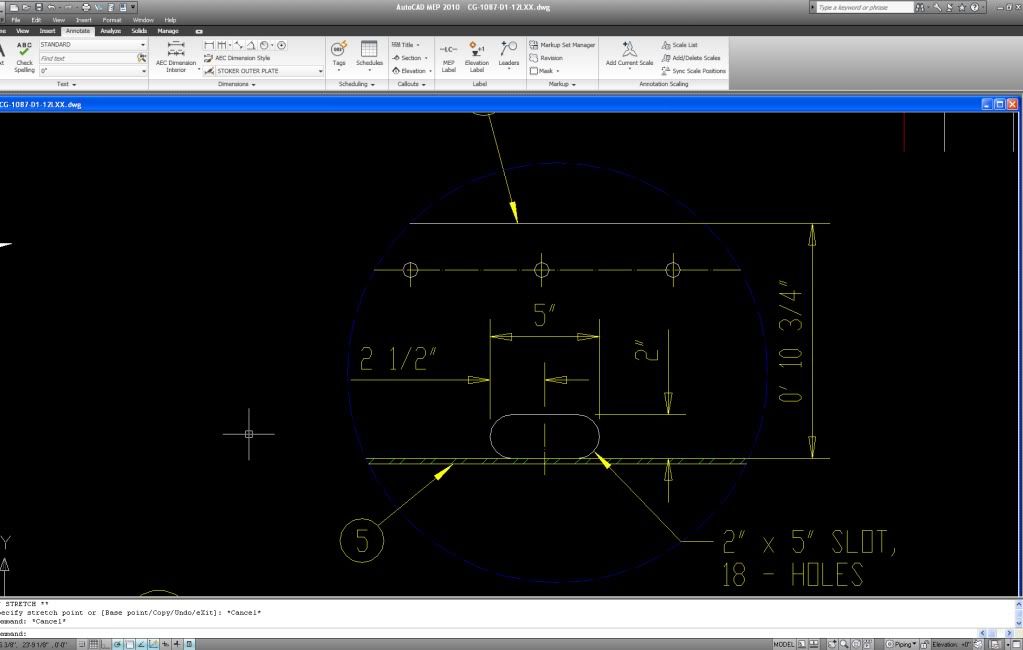Expand the STOKER OUTER PLATE dimension style list

320,71
